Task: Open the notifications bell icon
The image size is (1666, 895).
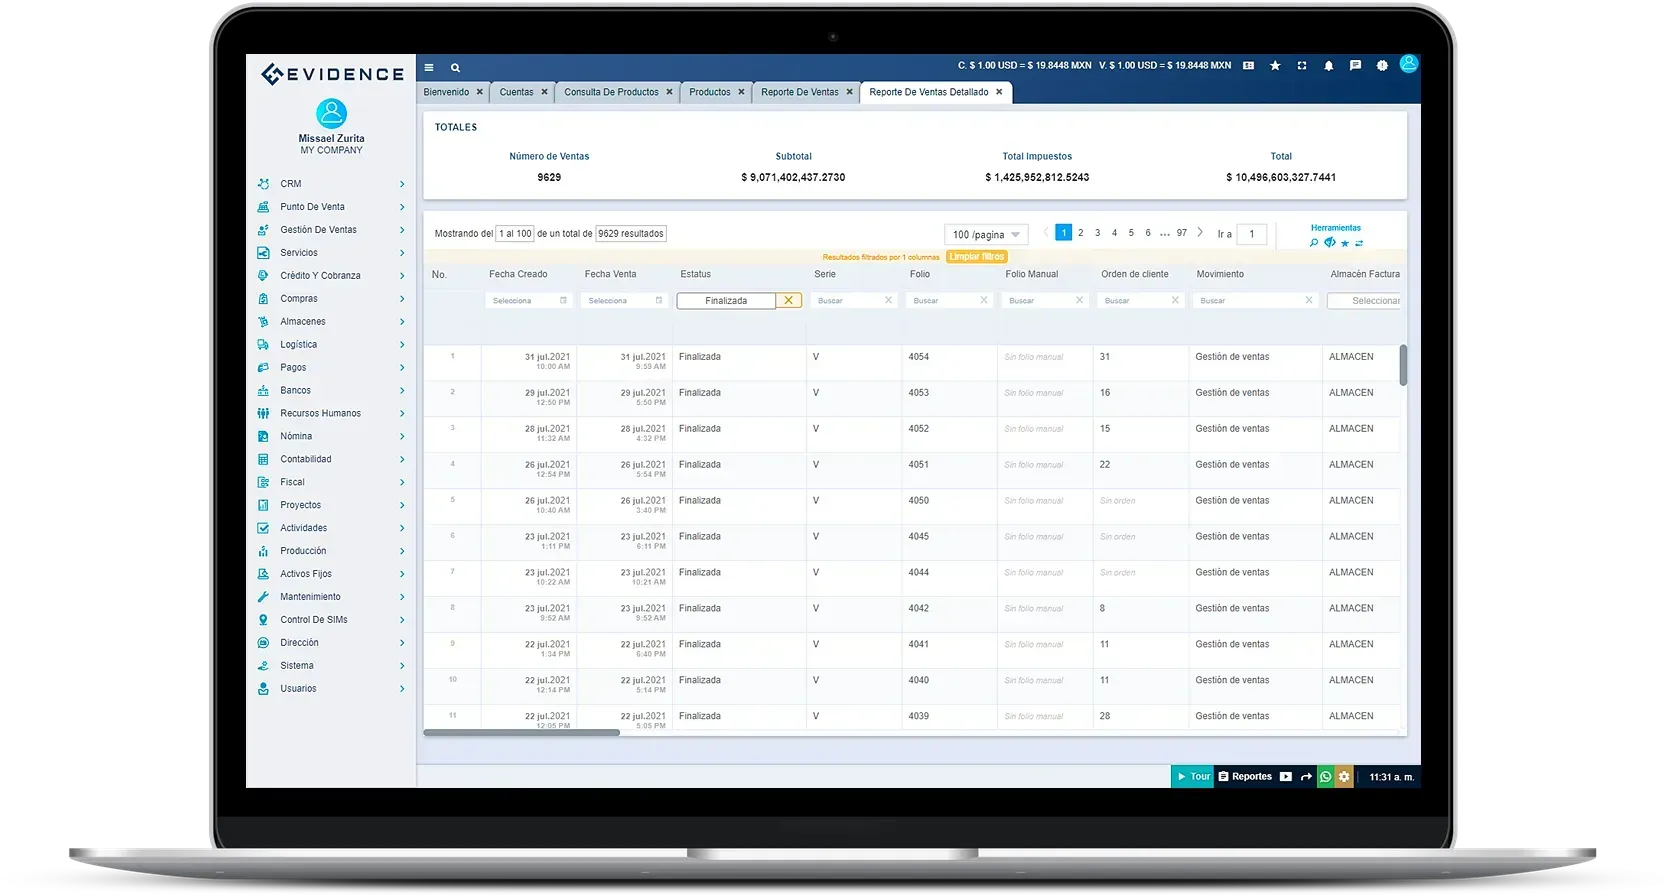Action: [x=1328, y=66]
